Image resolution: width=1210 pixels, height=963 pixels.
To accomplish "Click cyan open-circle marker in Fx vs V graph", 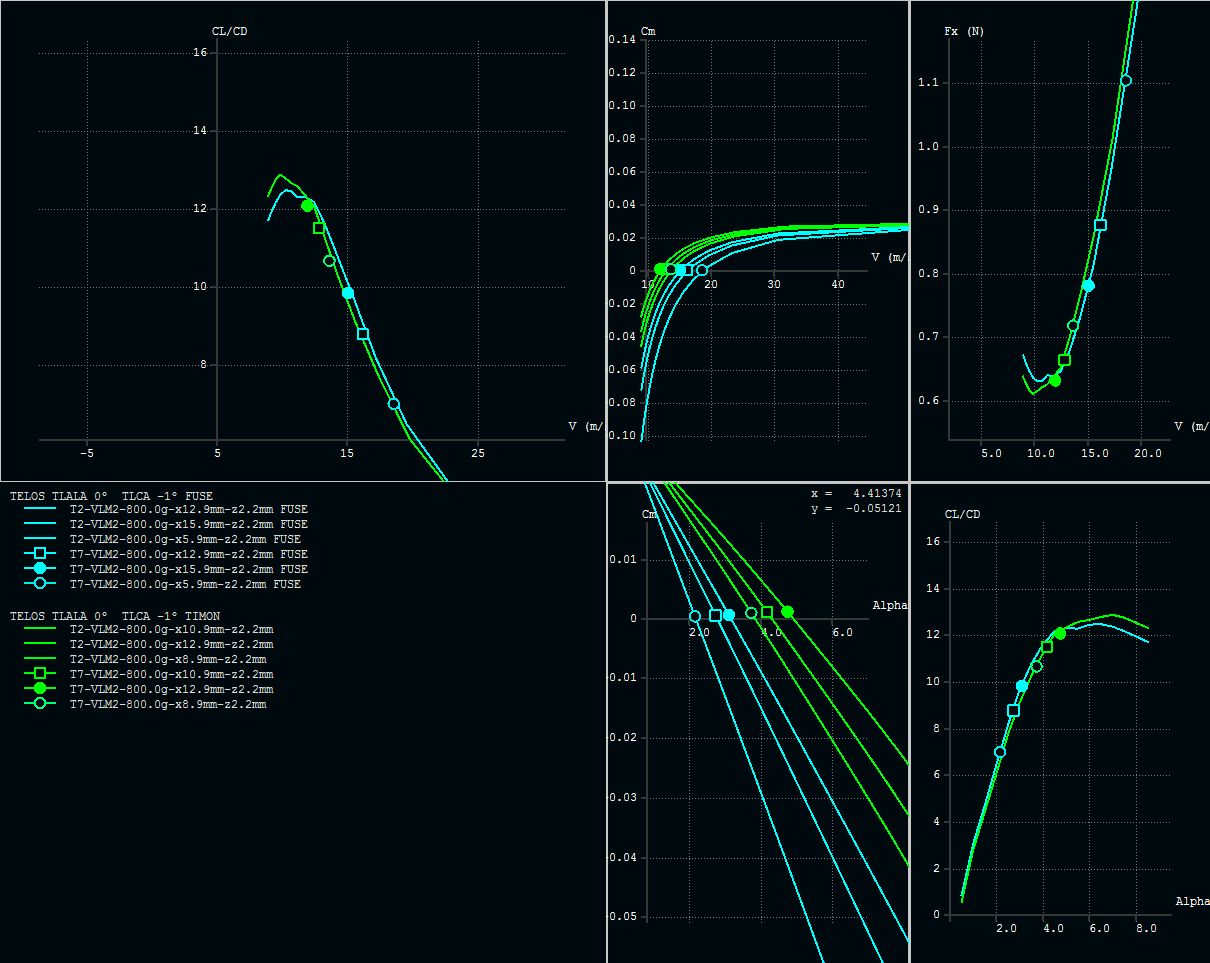I will tap(1125, 81).
